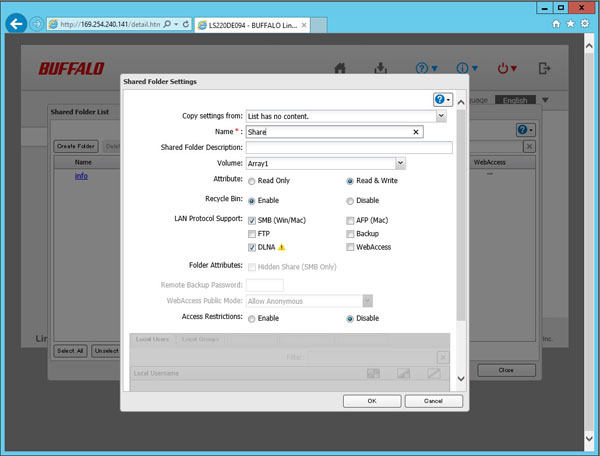Image resolution: width=600 pixels, height=456 pixels.
Task: Enable the Recycle Bin option
Action: click(251, 201)
